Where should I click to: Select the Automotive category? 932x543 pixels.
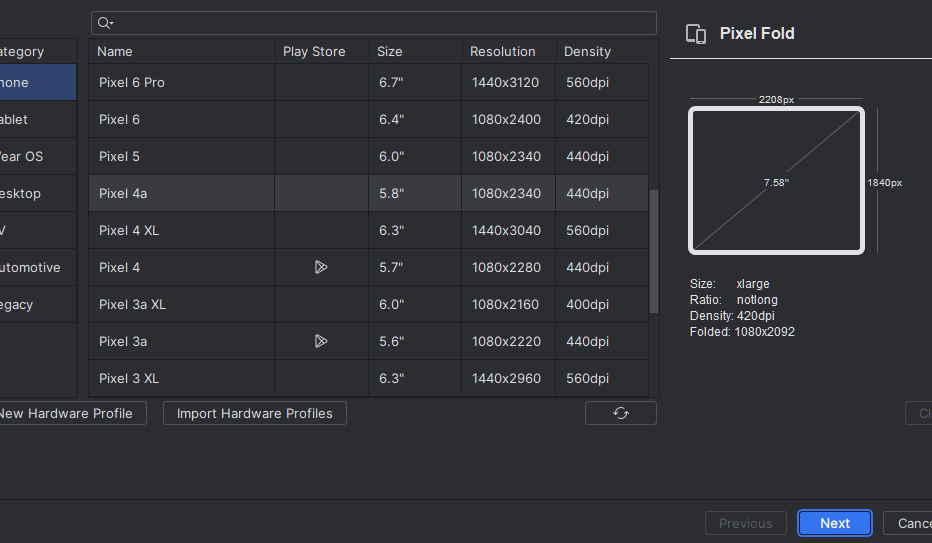[38, 267]
